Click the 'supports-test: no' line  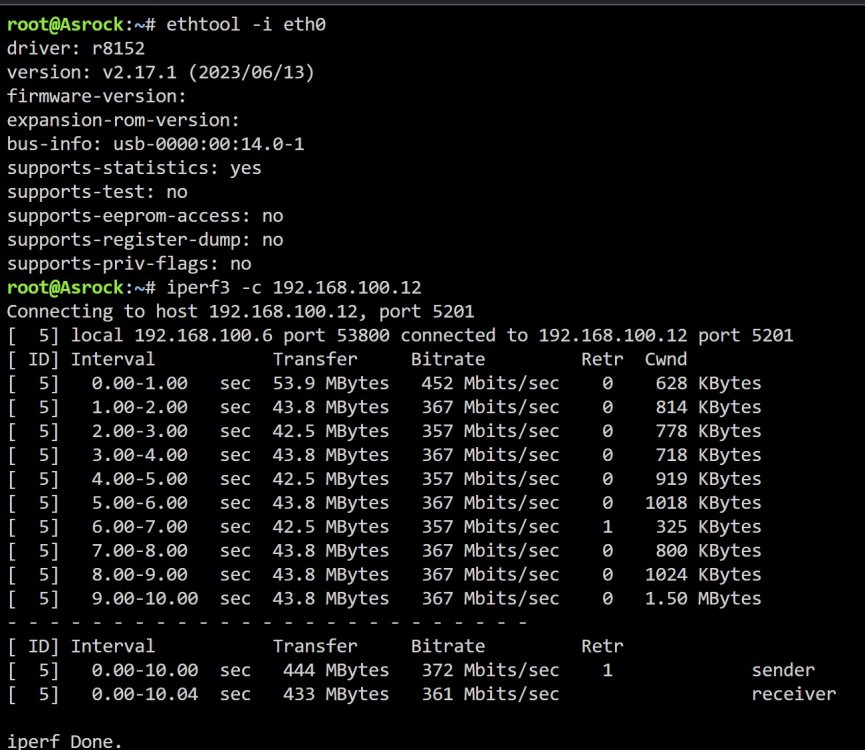point(97,192)
